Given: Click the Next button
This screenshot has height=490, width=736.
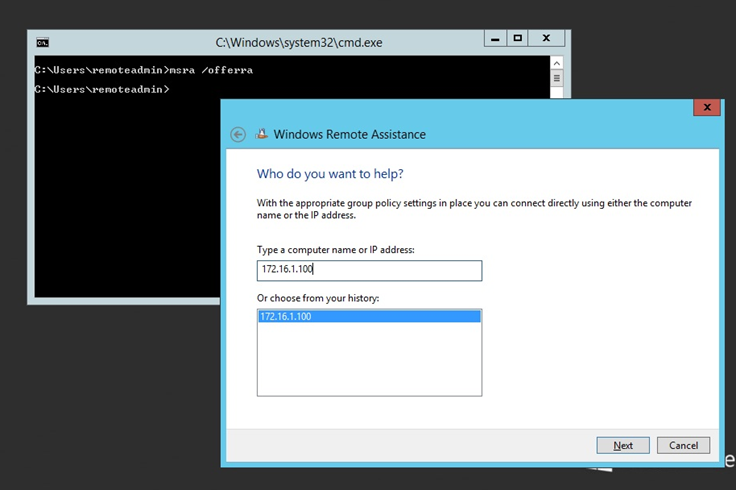Looking at the screenshot, I should click(x=623, y=445).
